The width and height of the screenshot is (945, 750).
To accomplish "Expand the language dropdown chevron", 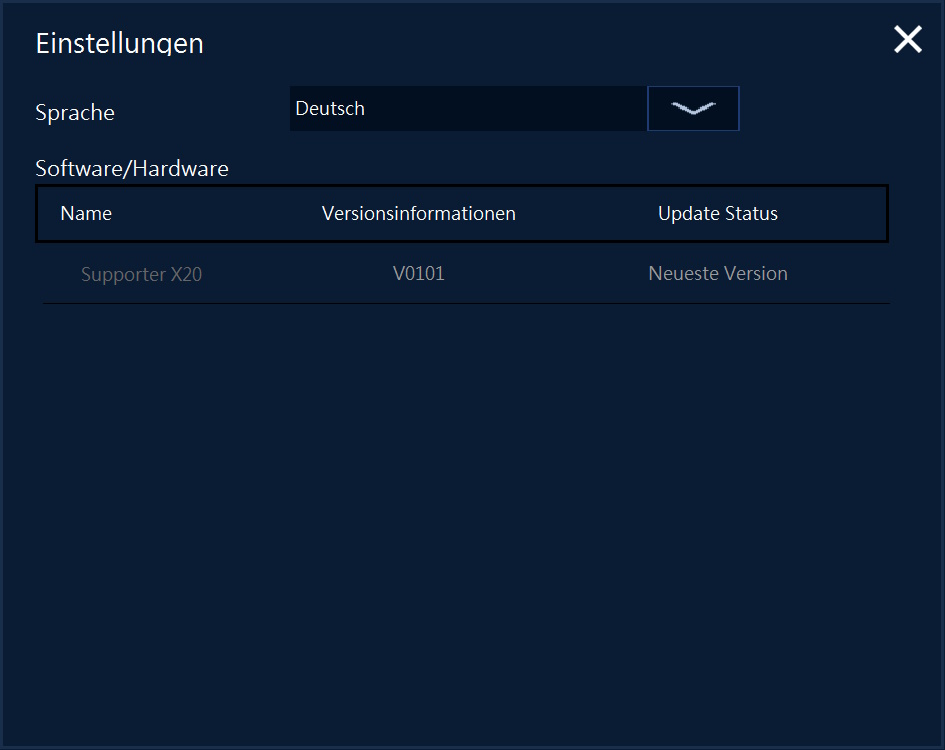I will (x=693, y=109).
